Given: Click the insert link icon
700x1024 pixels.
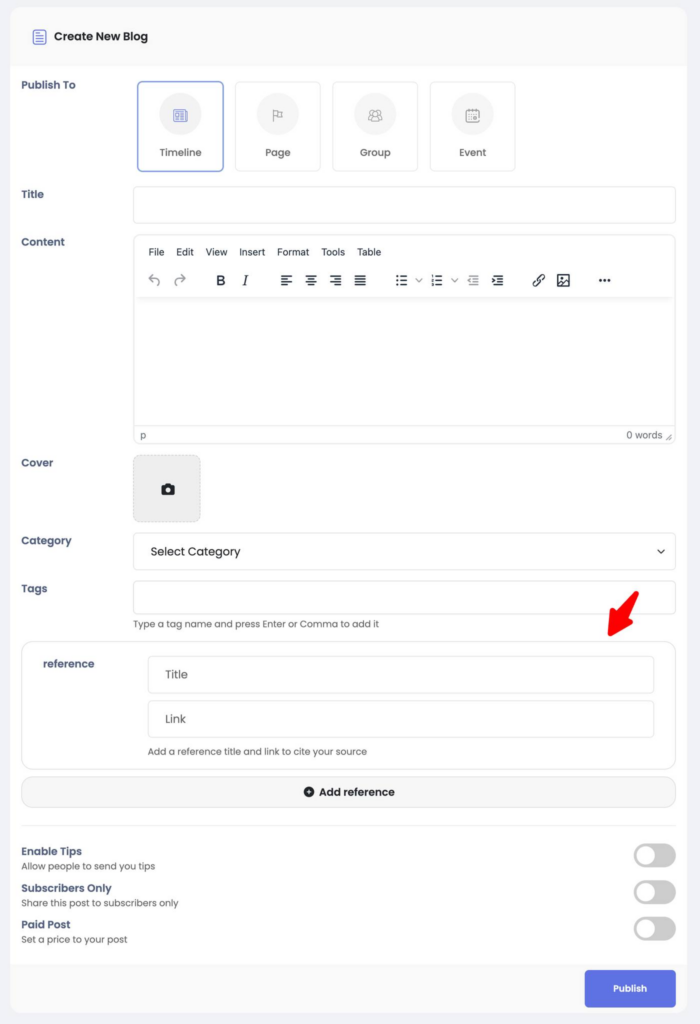Looking at the screenshot, I should (538, 281).
